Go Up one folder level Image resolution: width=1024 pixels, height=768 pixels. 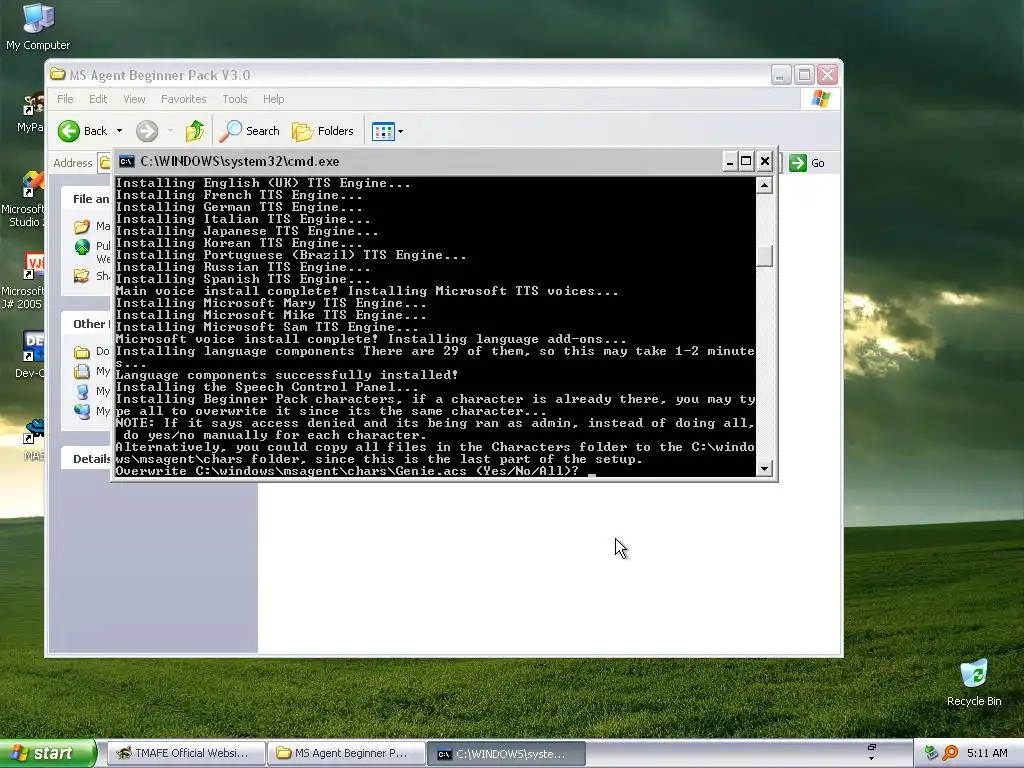pos(194,131)
